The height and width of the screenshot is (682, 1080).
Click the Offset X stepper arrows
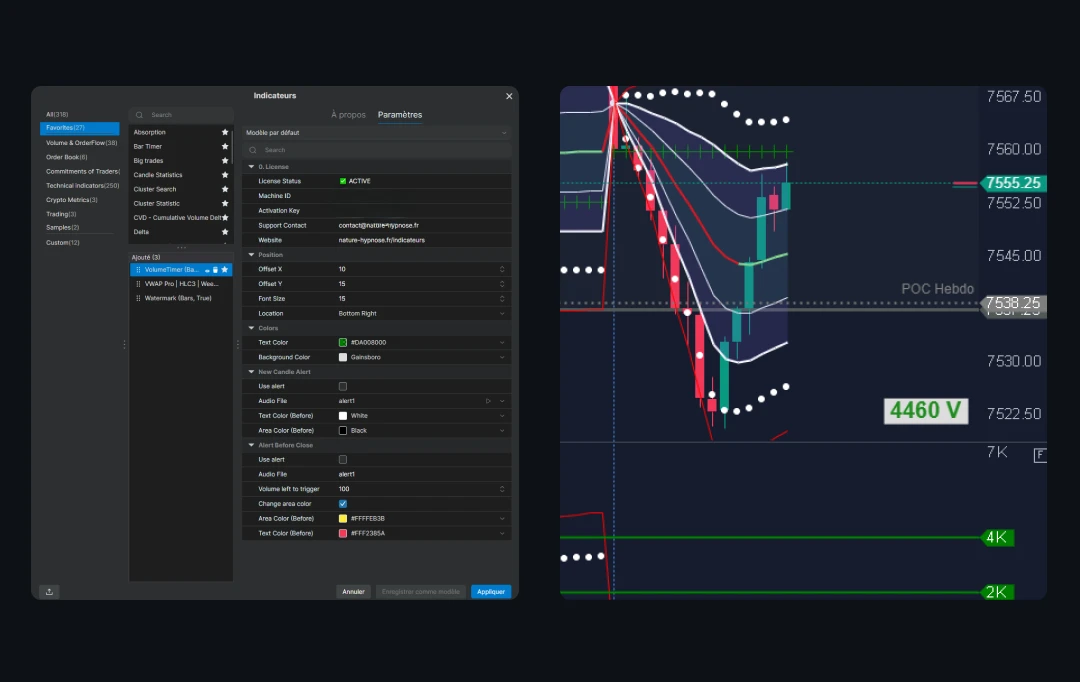pos(502,269)
